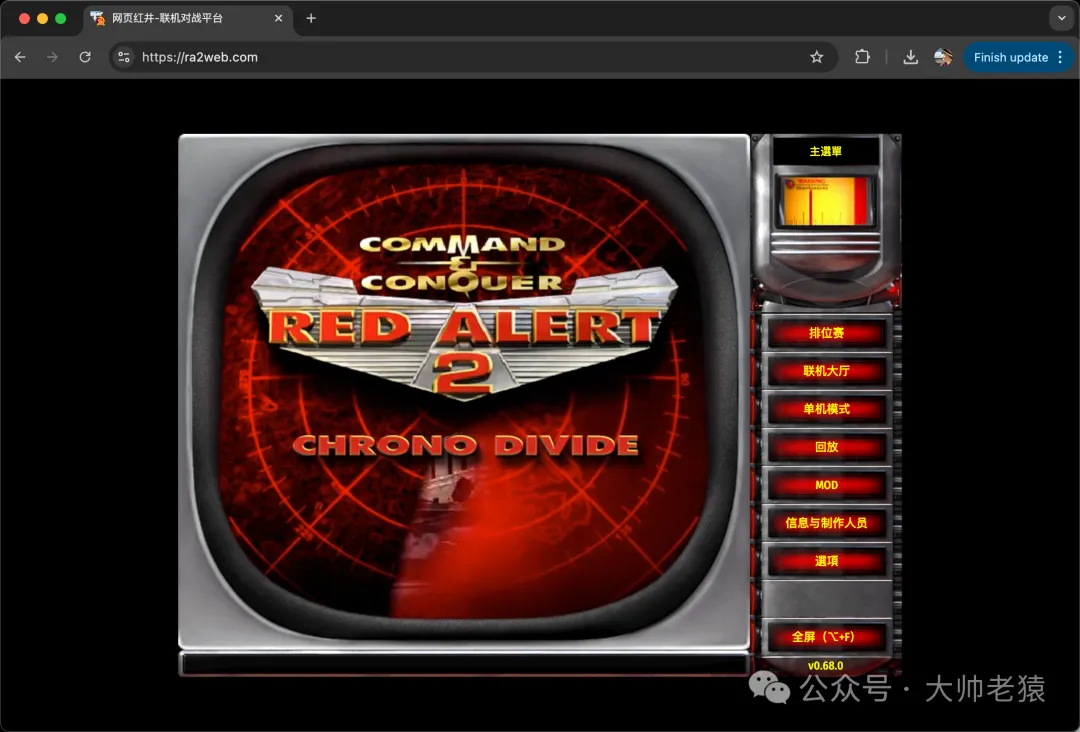Close the 网页红井-联机对战平台 tab
The image size is (1080, 732).
(x=278, y=19)
